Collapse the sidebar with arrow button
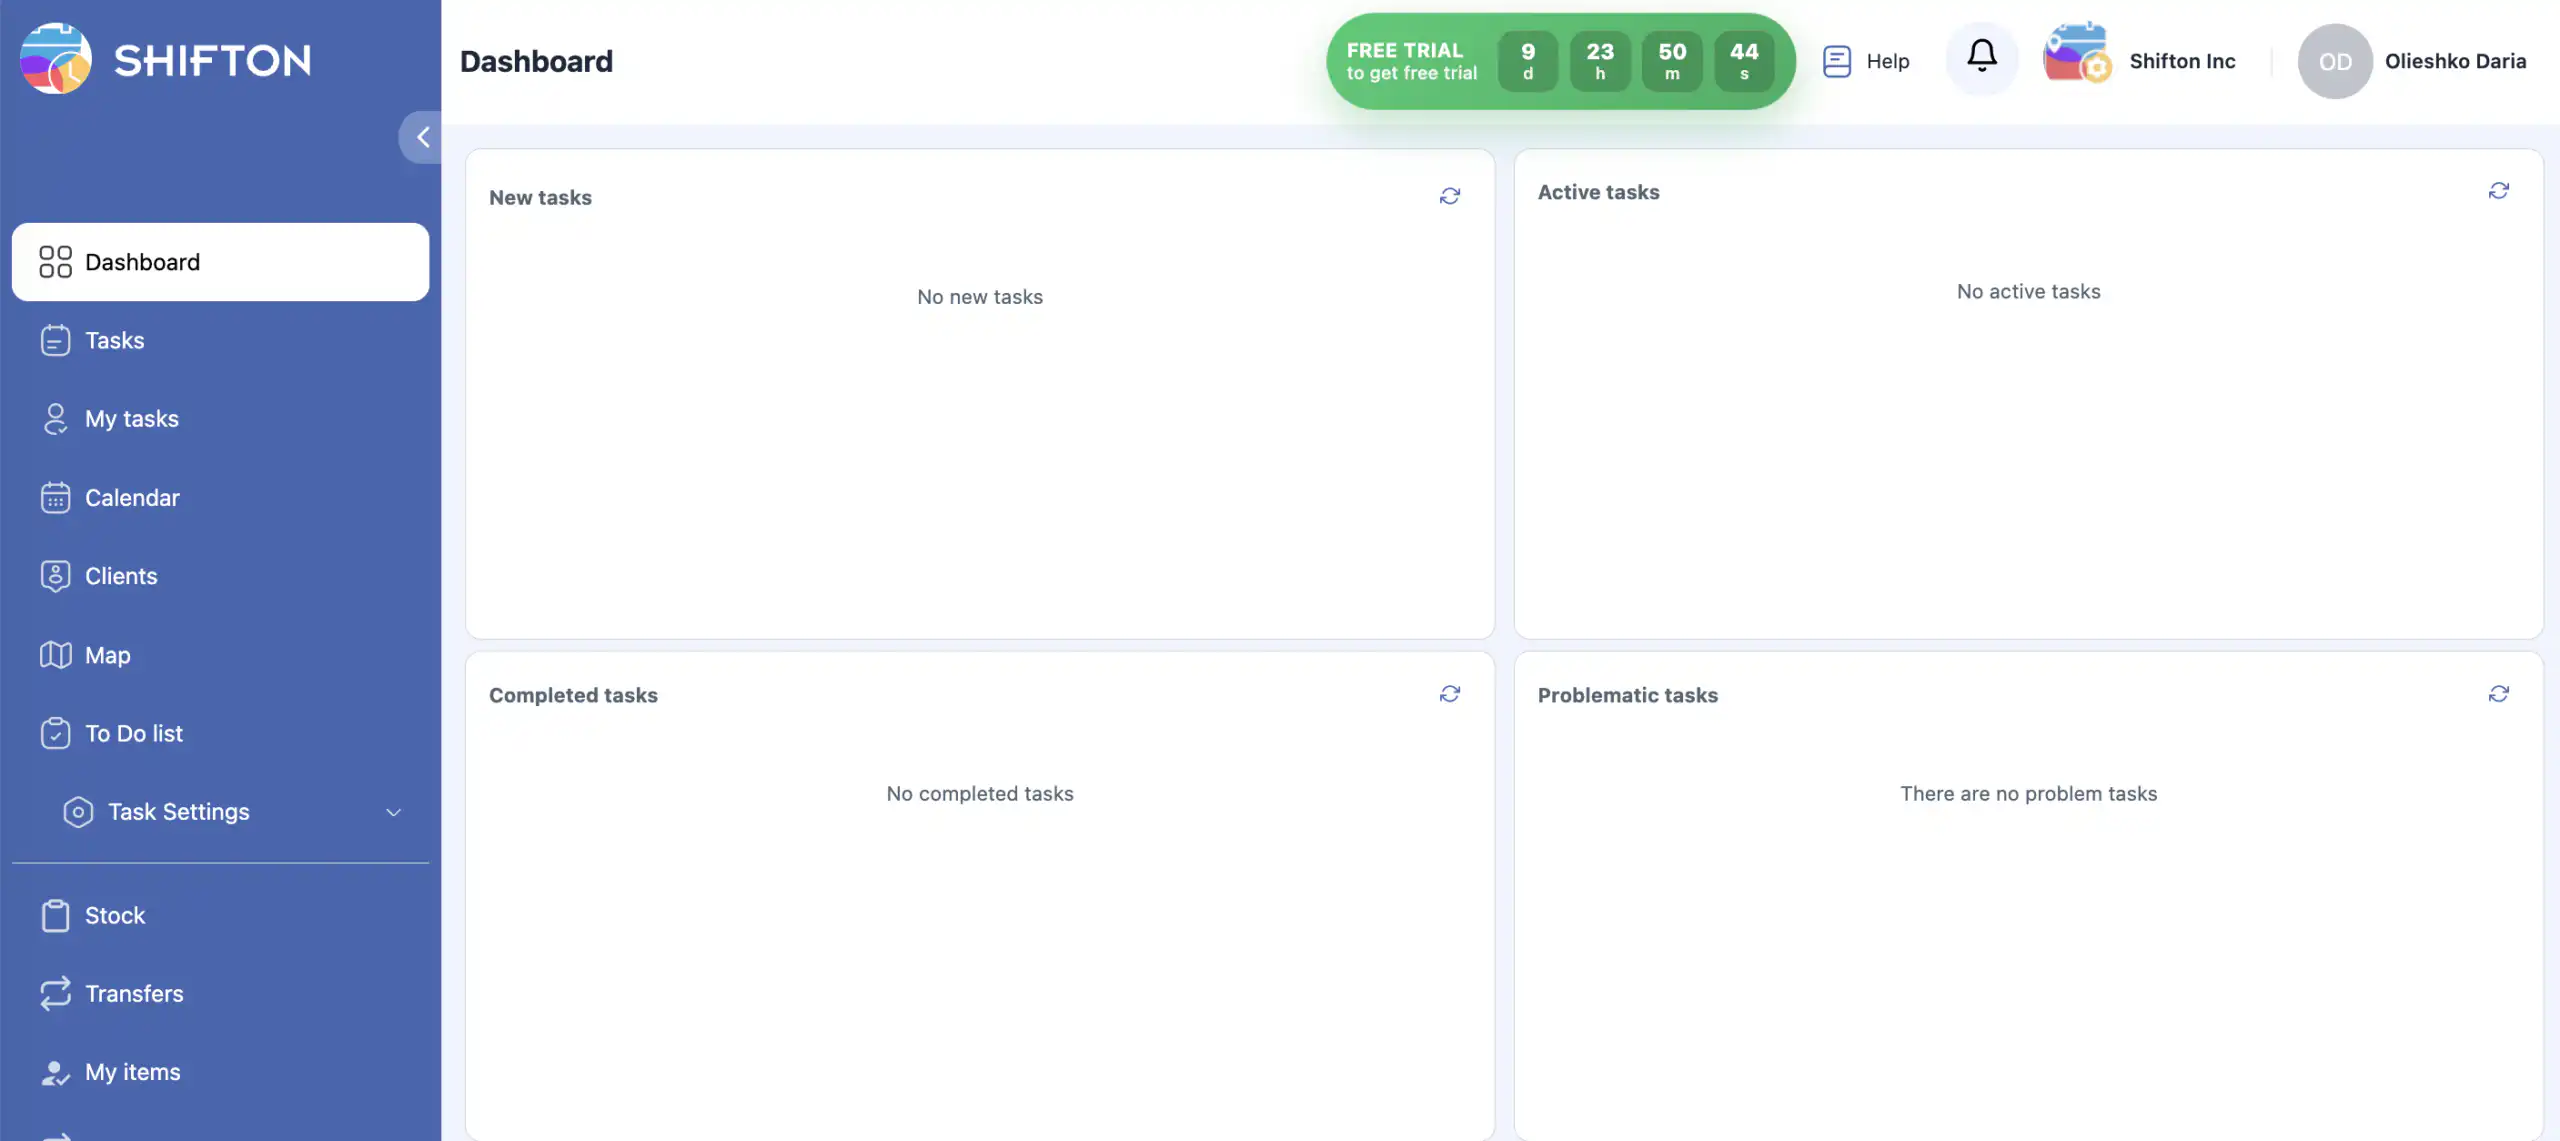2560x1141 pixels. pos(422,137)
